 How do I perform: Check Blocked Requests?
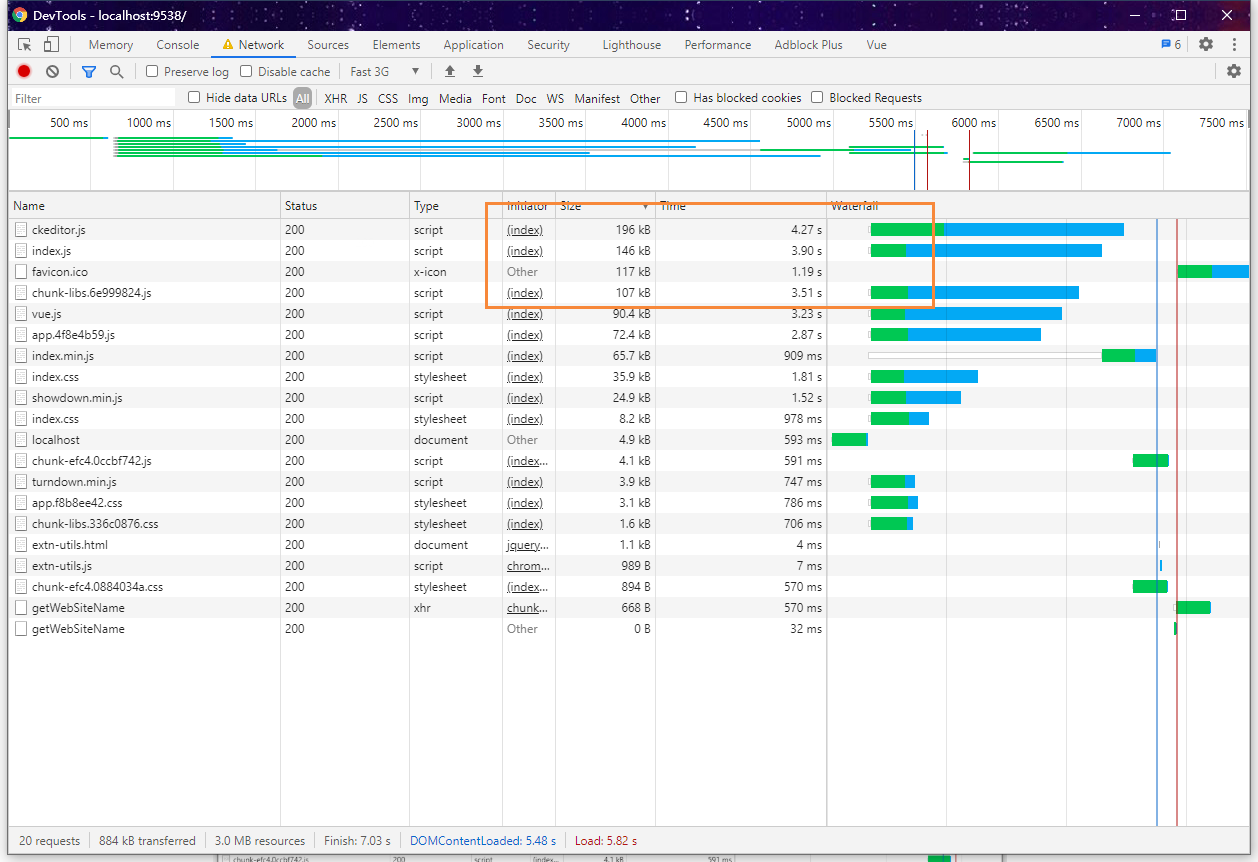[817, 97]
